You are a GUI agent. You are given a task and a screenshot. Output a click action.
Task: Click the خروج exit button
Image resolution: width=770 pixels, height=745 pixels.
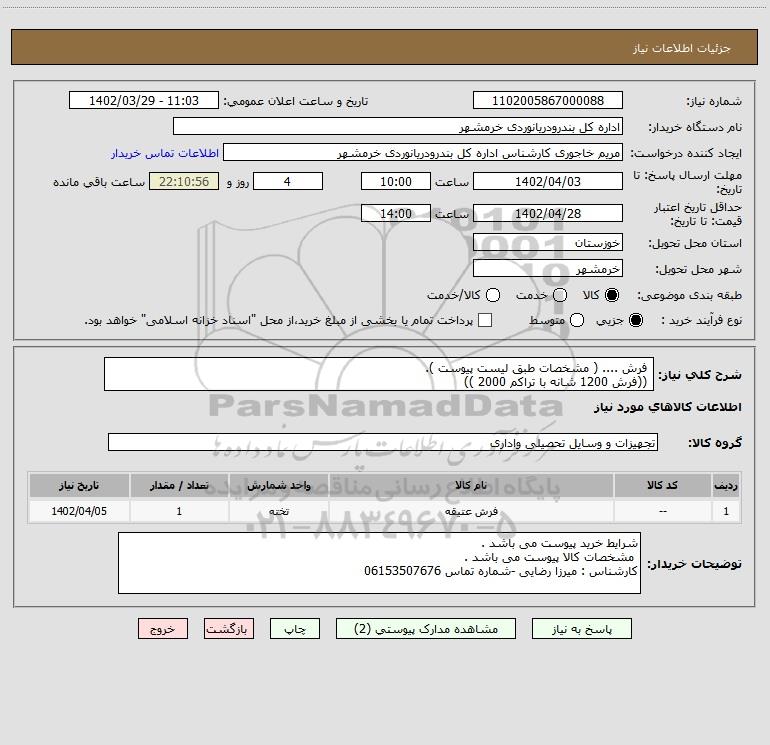[x=163, y=629]
